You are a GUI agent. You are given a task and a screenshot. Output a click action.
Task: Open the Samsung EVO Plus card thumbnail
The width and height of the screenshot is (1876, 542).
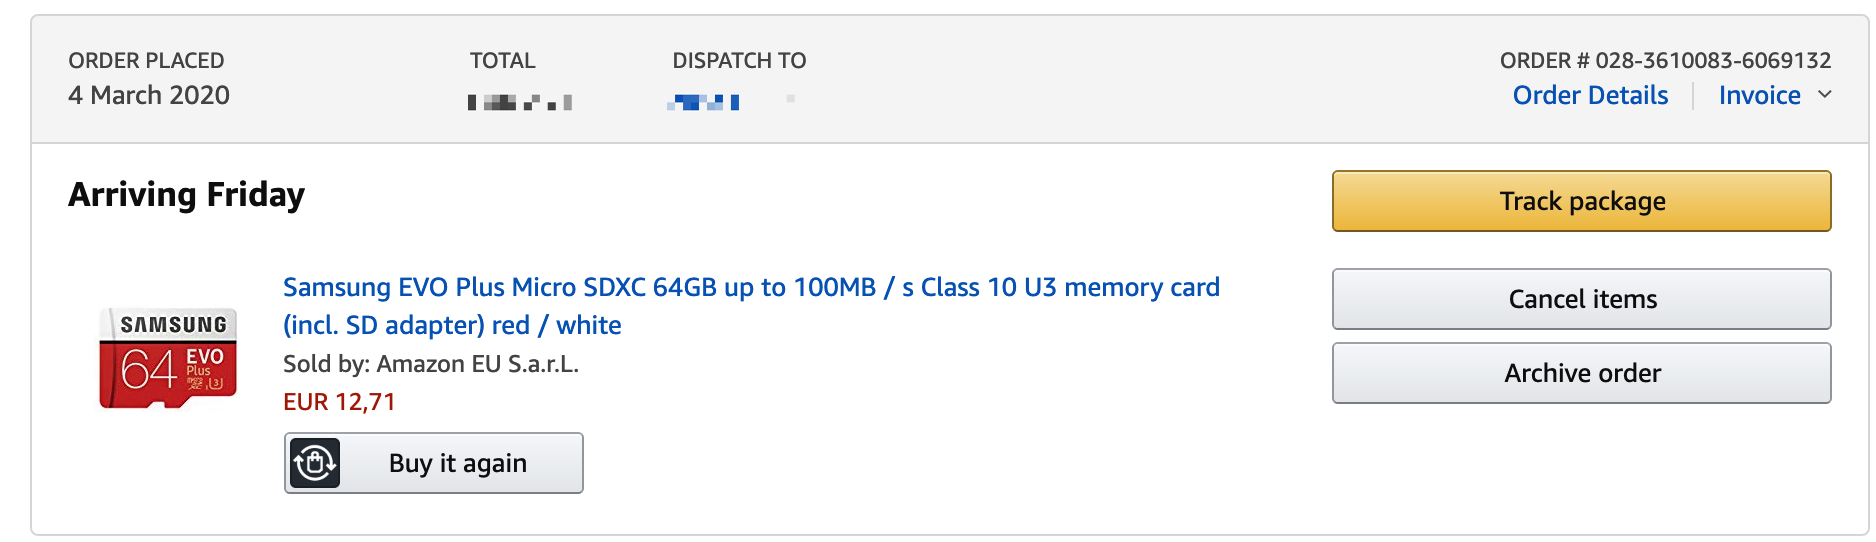(x=168, y=358)
